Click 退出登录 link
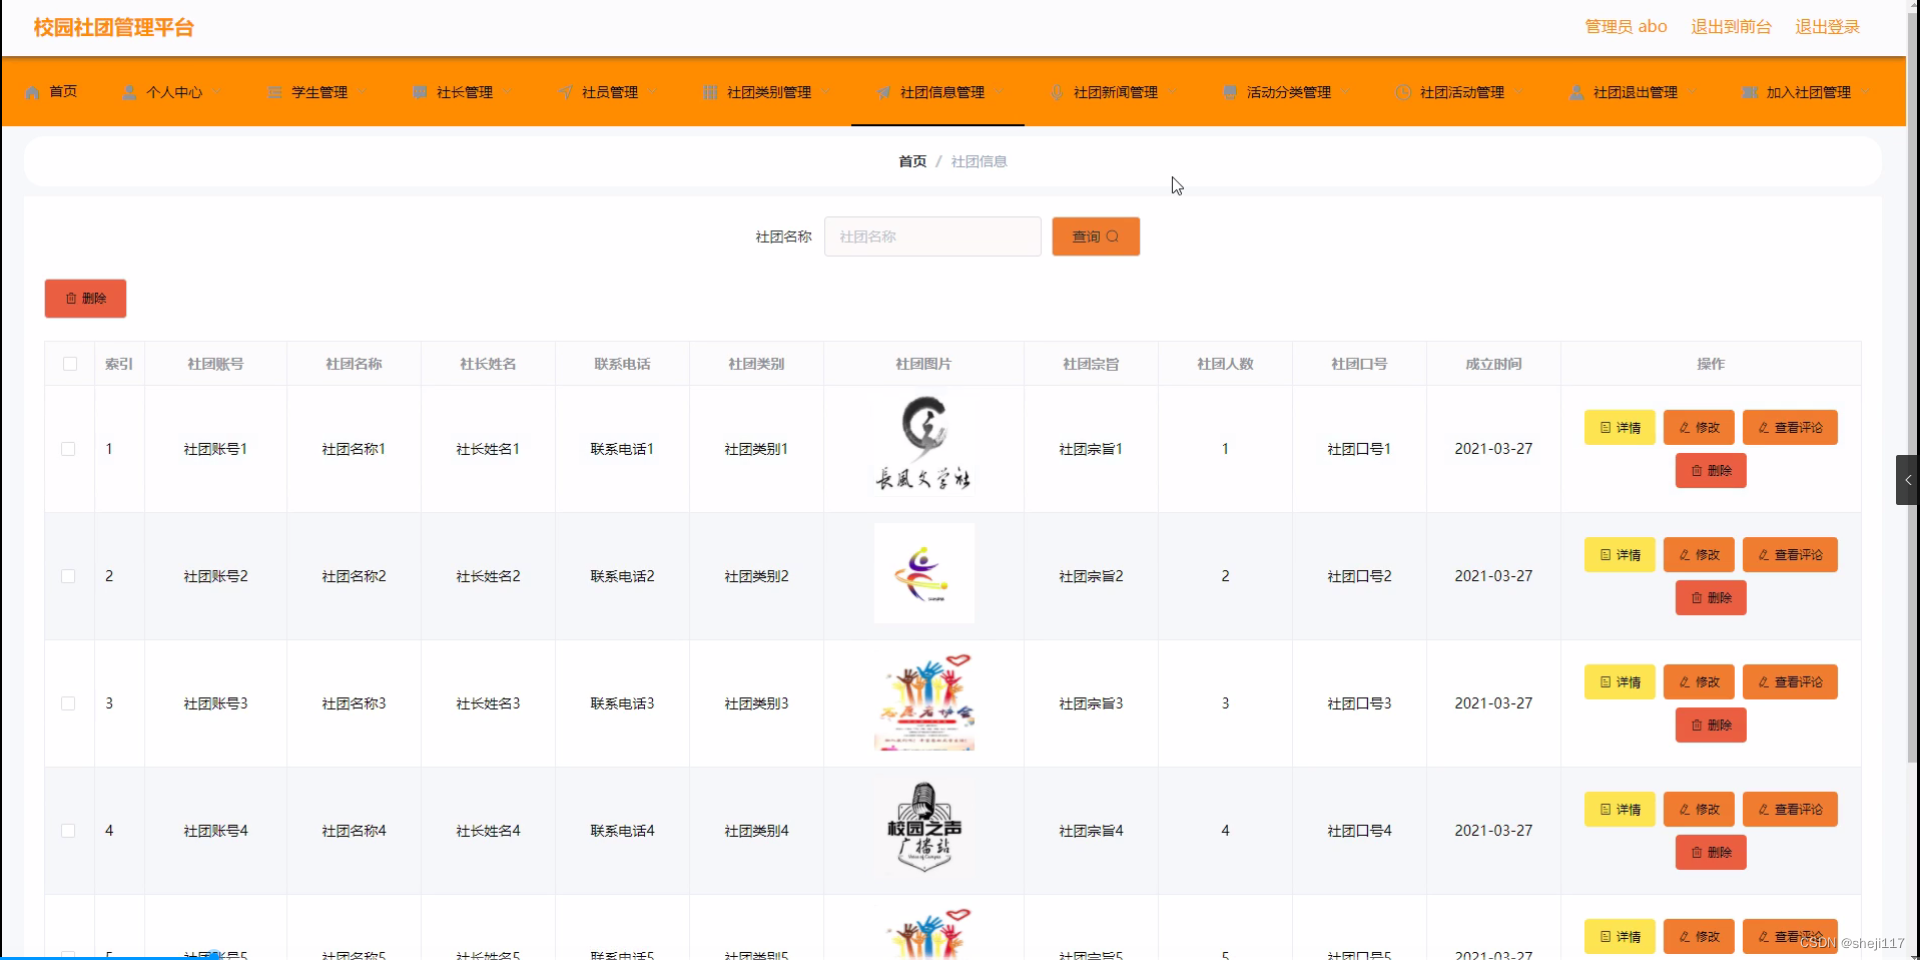Screen dimensions: 1920x960 [x=1827, y=27]
